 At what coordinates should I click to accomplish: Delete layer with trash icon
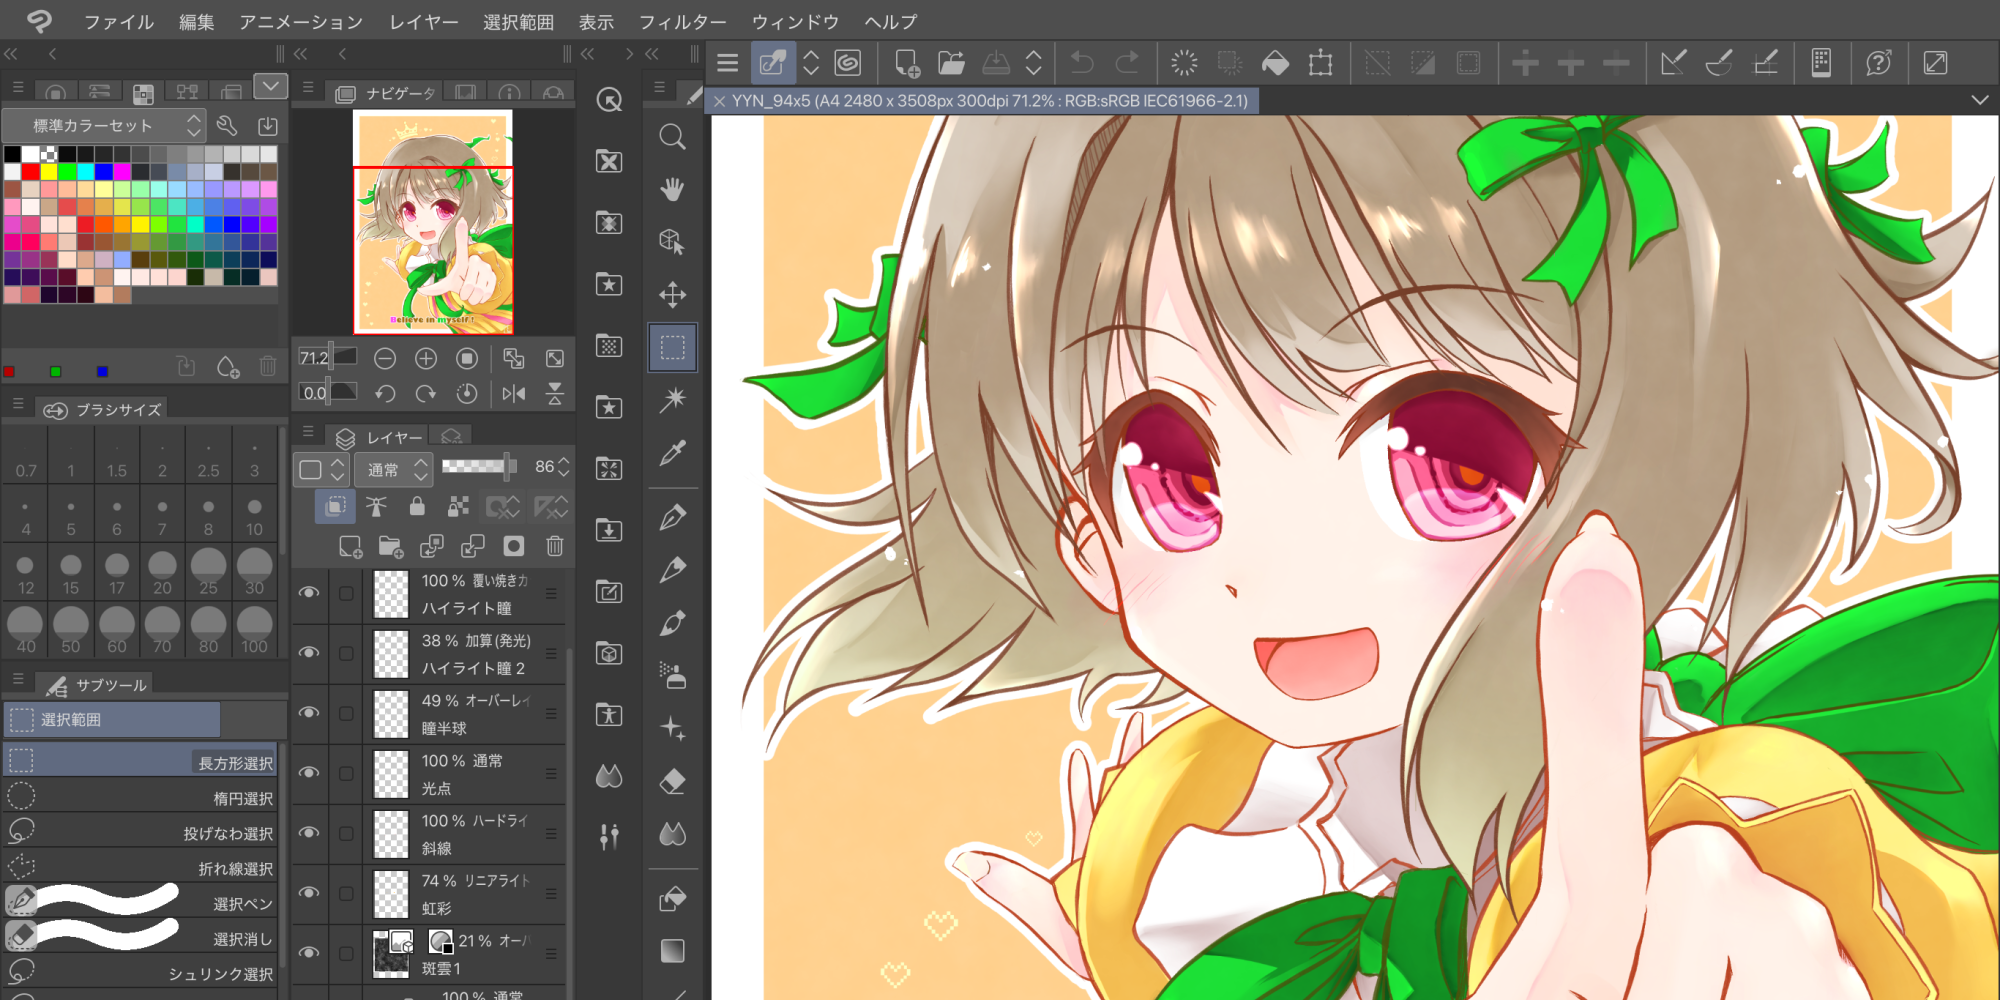tap(555, 546)
